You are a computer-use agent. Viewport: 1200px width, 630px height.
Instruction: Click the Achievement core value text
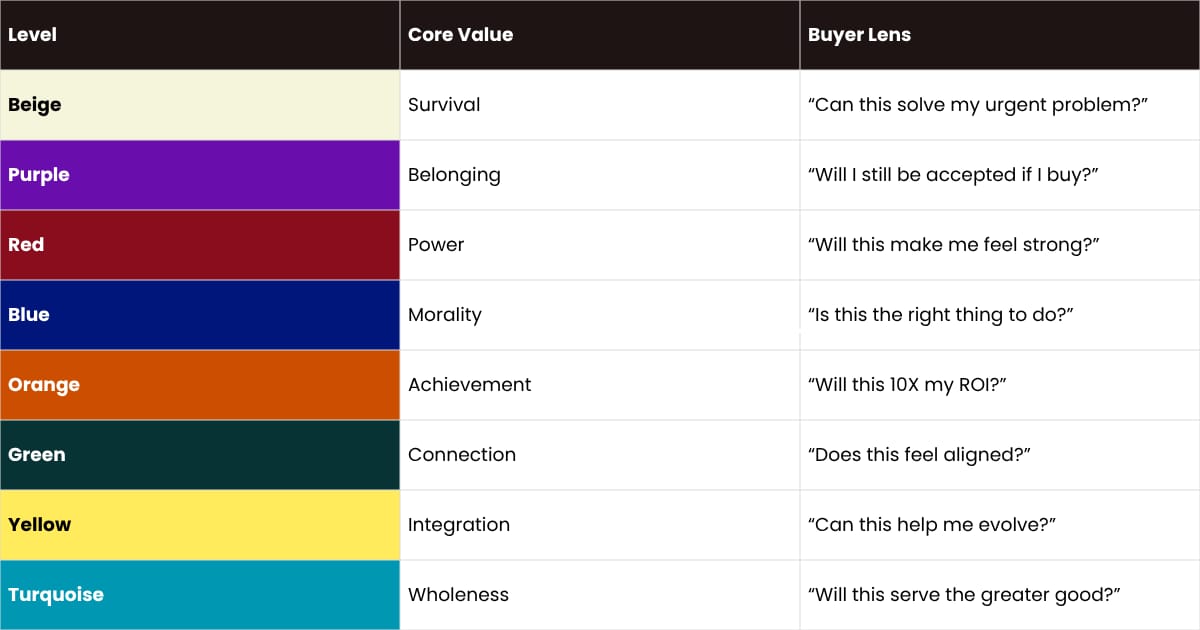point(469,385)
